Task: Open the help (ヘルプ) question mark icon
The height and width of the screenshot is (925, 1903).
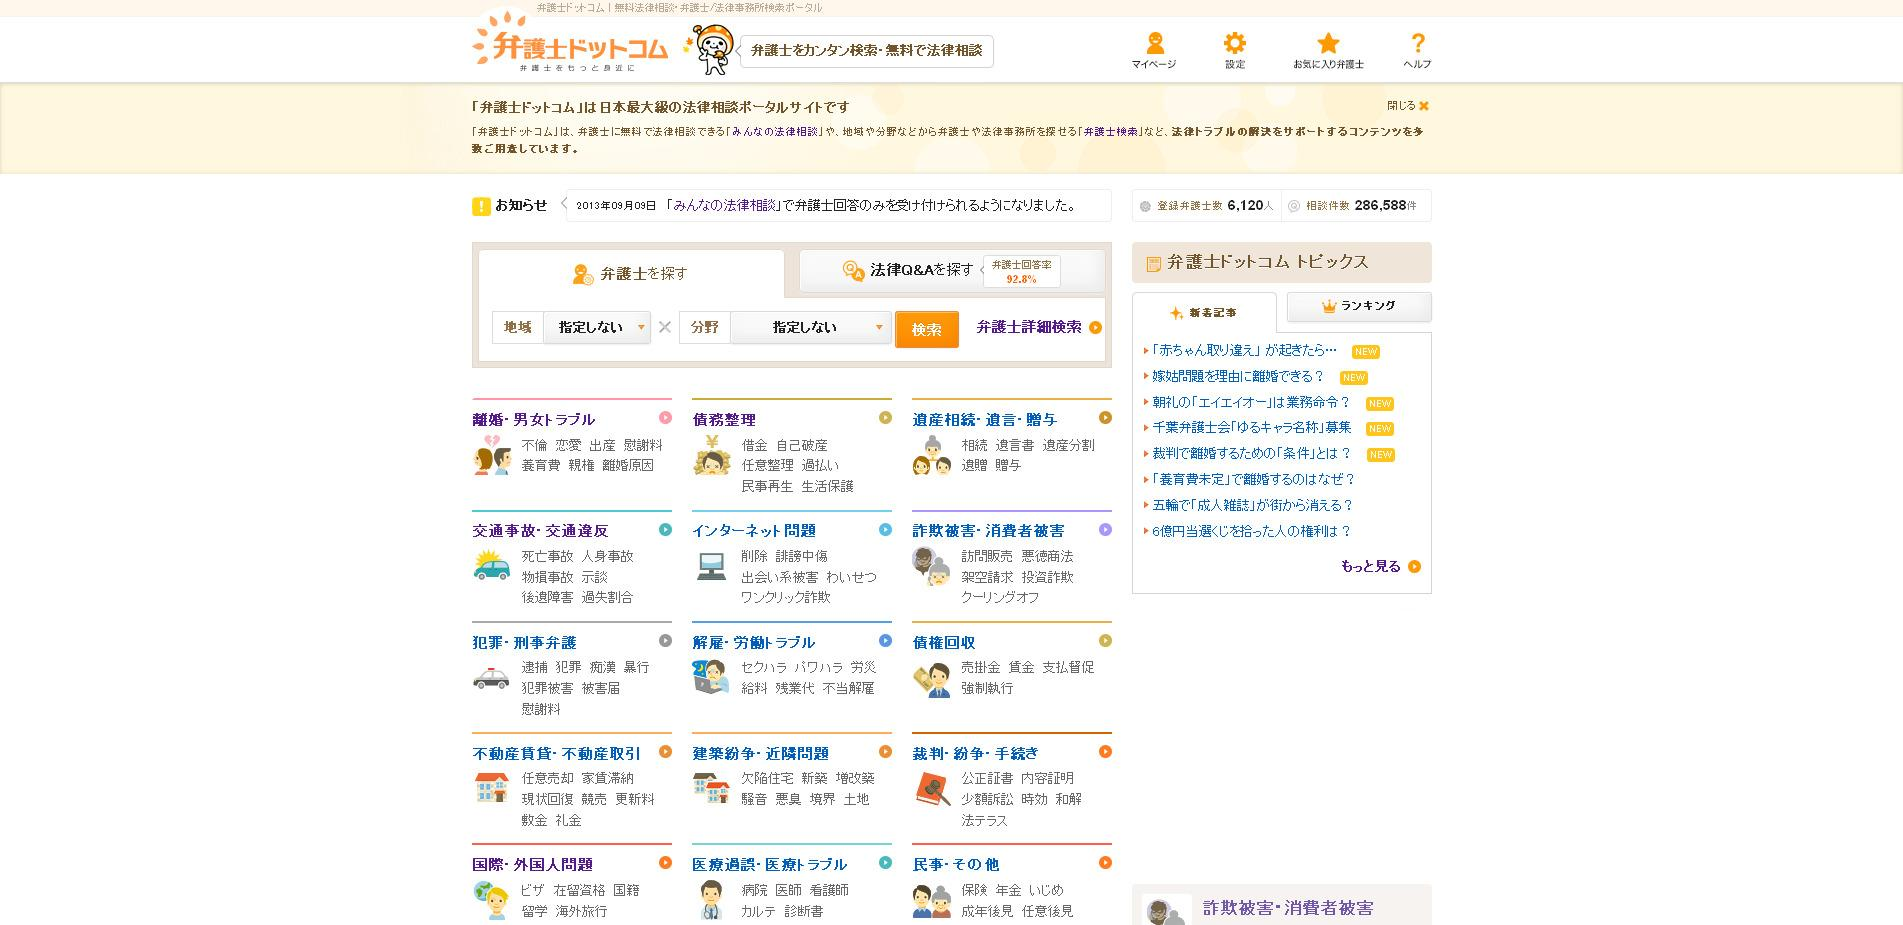Action: pos(1417,50)
